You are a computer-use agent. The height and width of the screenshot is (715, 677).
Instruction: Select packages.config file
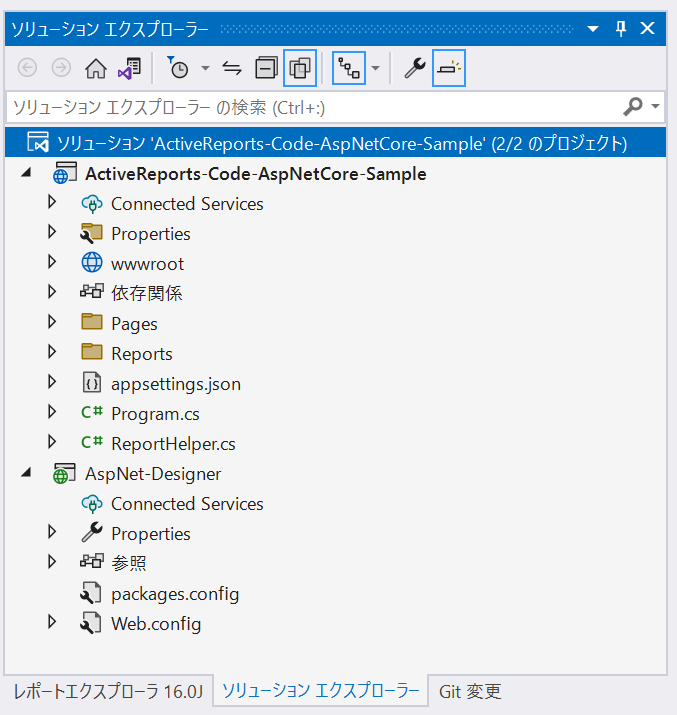[x=175, y=594]
